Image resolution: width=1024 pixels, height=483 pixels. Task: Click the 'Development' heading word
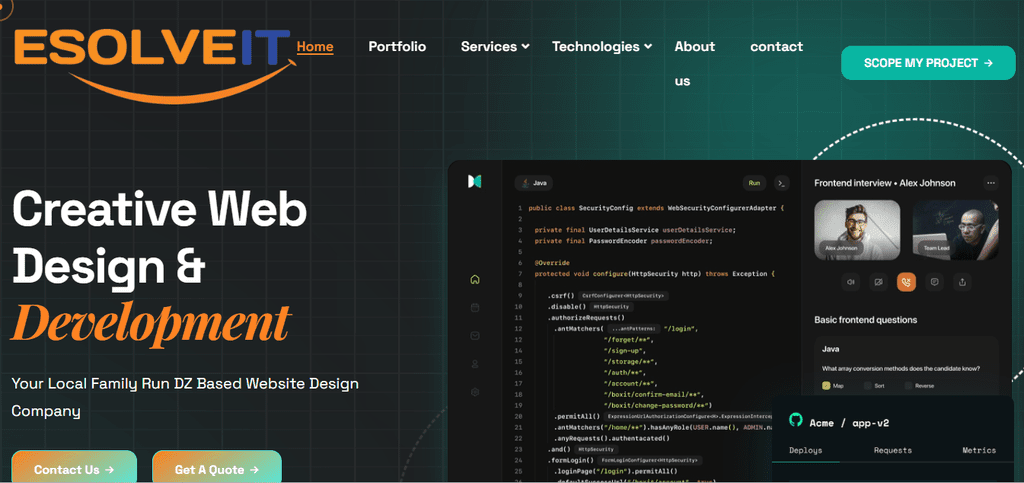pos(151,322)
